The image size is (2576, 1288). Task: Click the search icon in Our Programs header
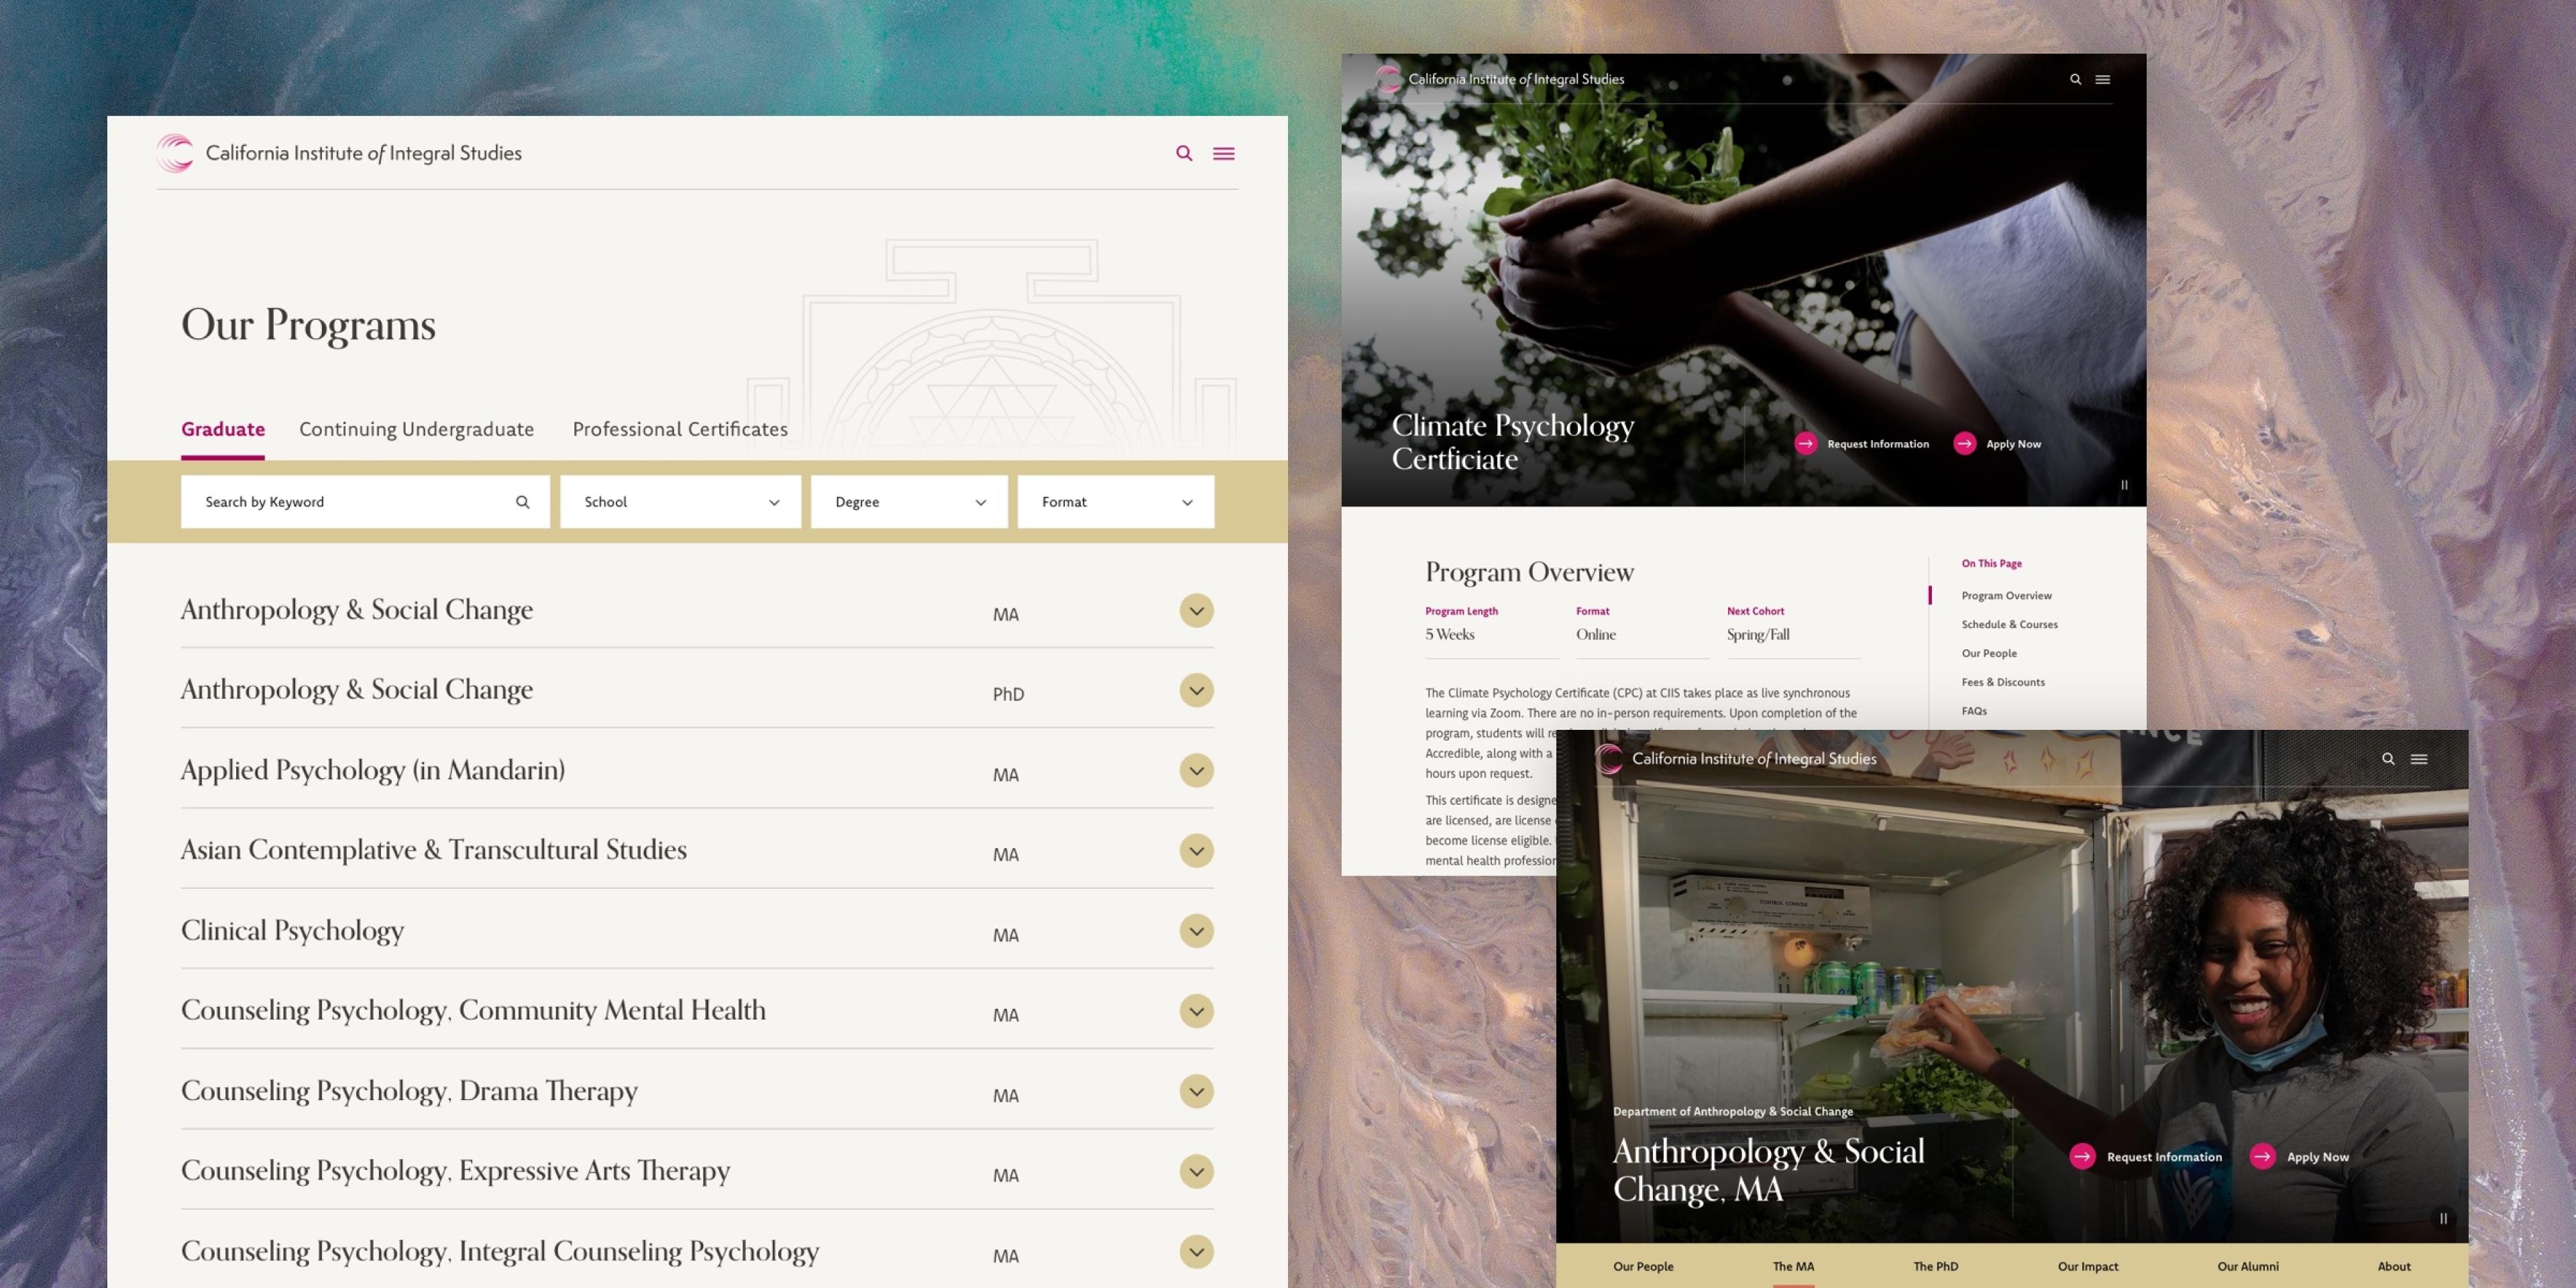pos(1184,153)
